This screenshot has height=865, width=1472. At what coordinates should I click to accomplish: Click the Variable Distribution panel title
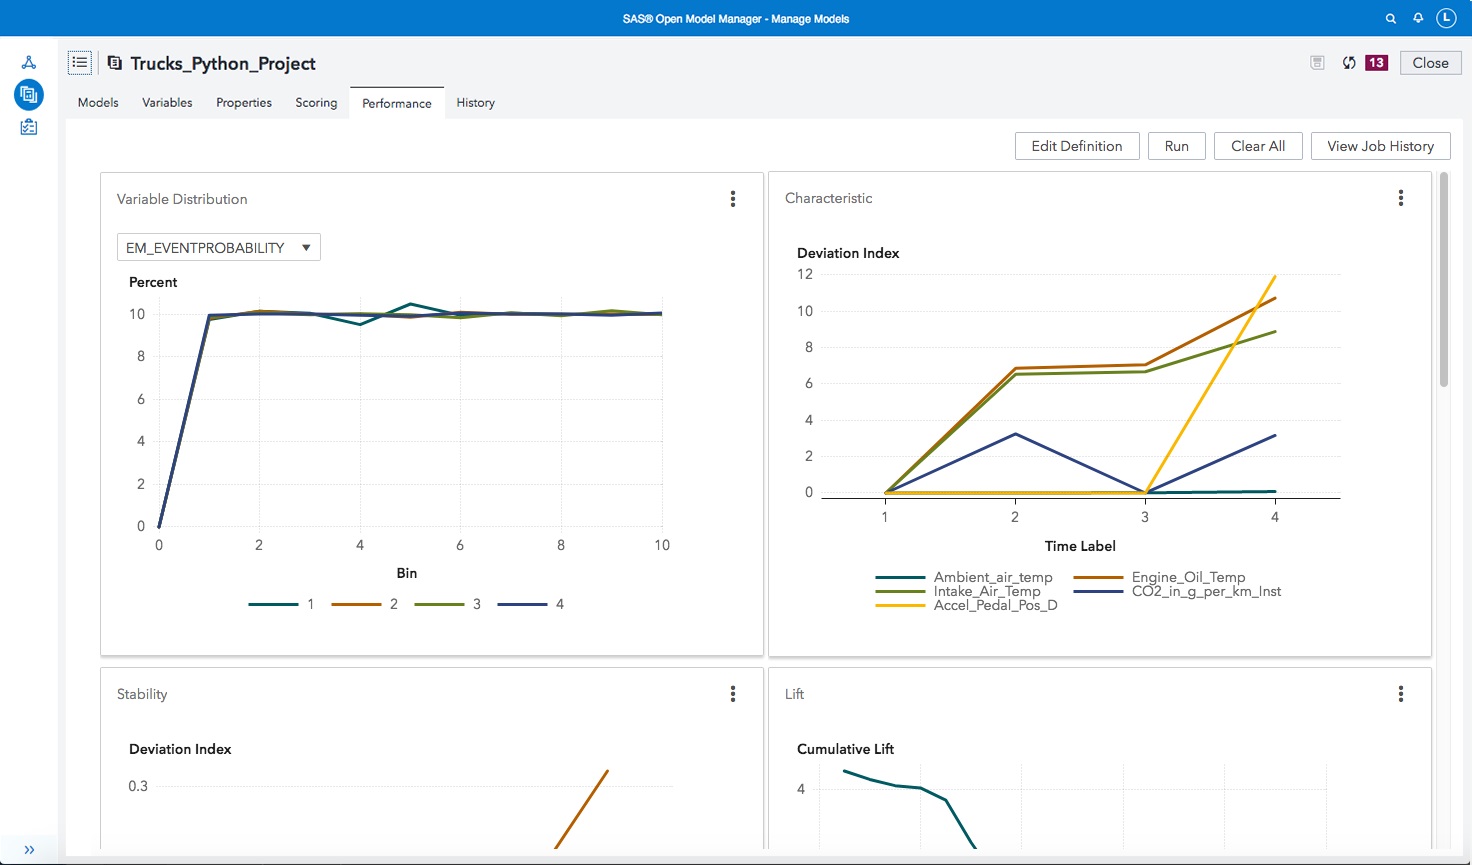[182, 199]
